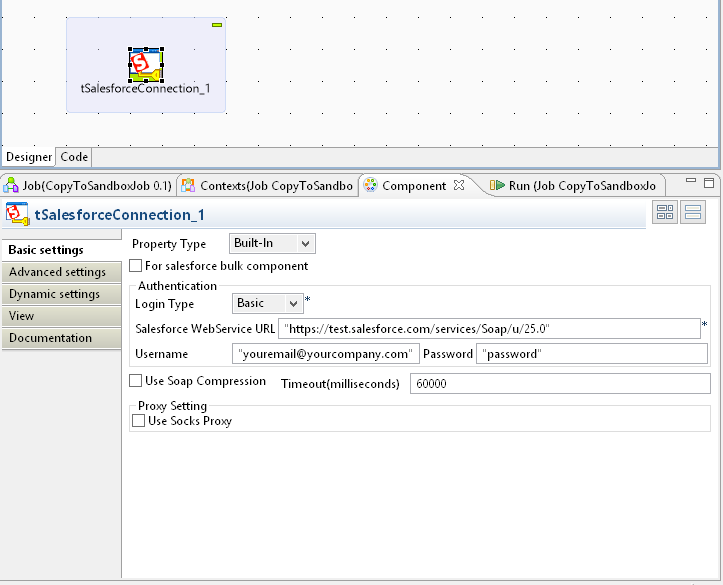Click the tSalesforceConnection_1 title in Component header
Image resolution: width=723 pixels, height=585 pixels.
pyautogui.click(x=119, y=215)
